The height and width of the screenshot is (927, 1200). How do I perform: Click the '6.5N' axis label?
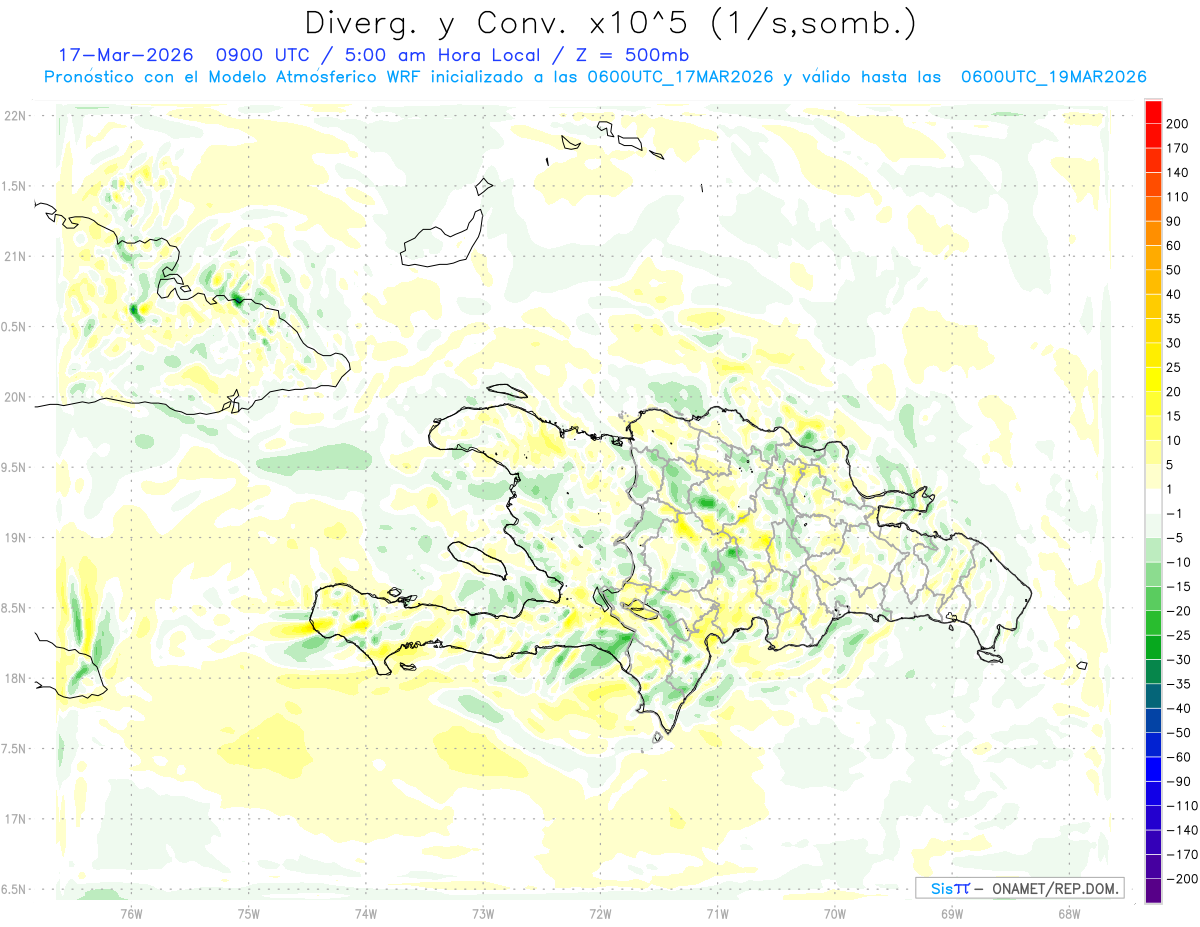[x=15, y=889]
